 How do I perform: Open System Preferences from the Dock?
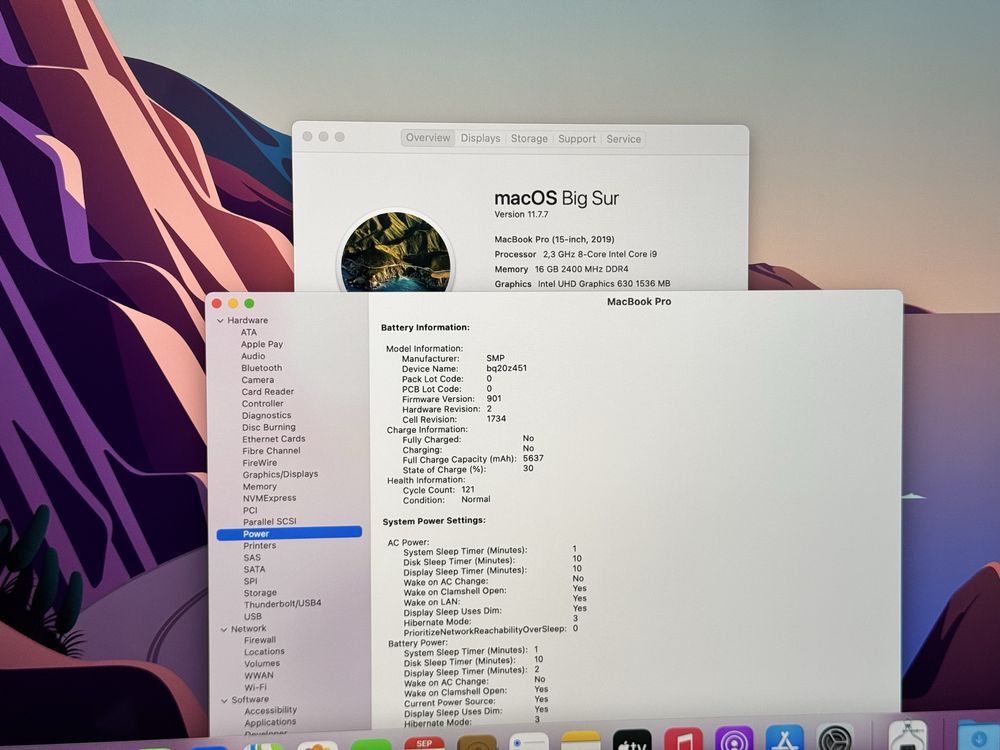click(835, 738)
